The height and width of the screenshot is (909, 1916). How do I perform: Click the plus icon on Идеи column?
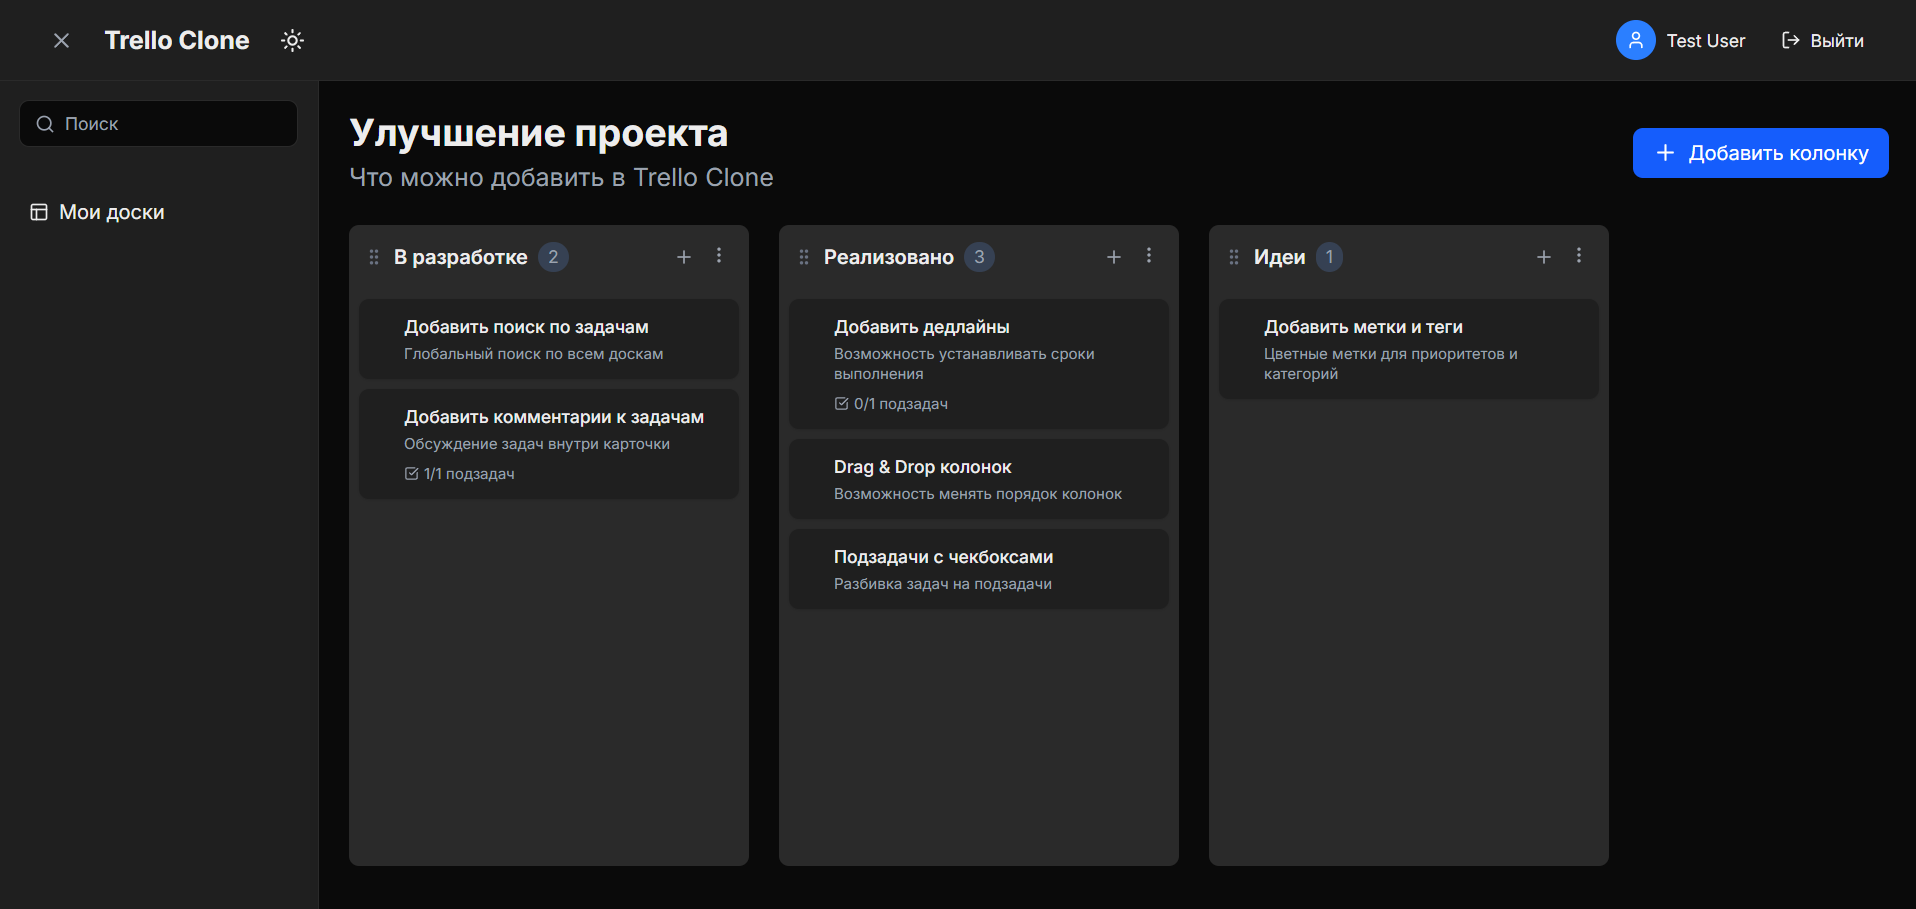(x=1543, y=256)
